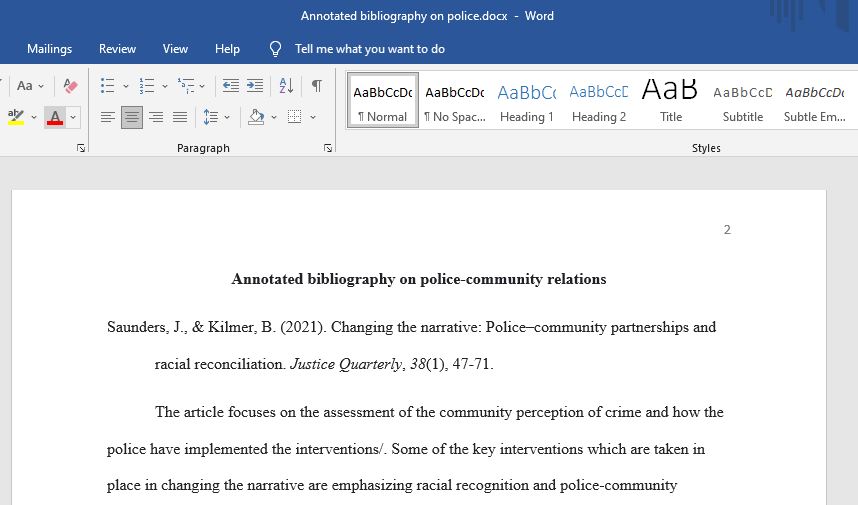Apply the bullet list formatting
Screen dimensions: 858x505
(107, 86)
